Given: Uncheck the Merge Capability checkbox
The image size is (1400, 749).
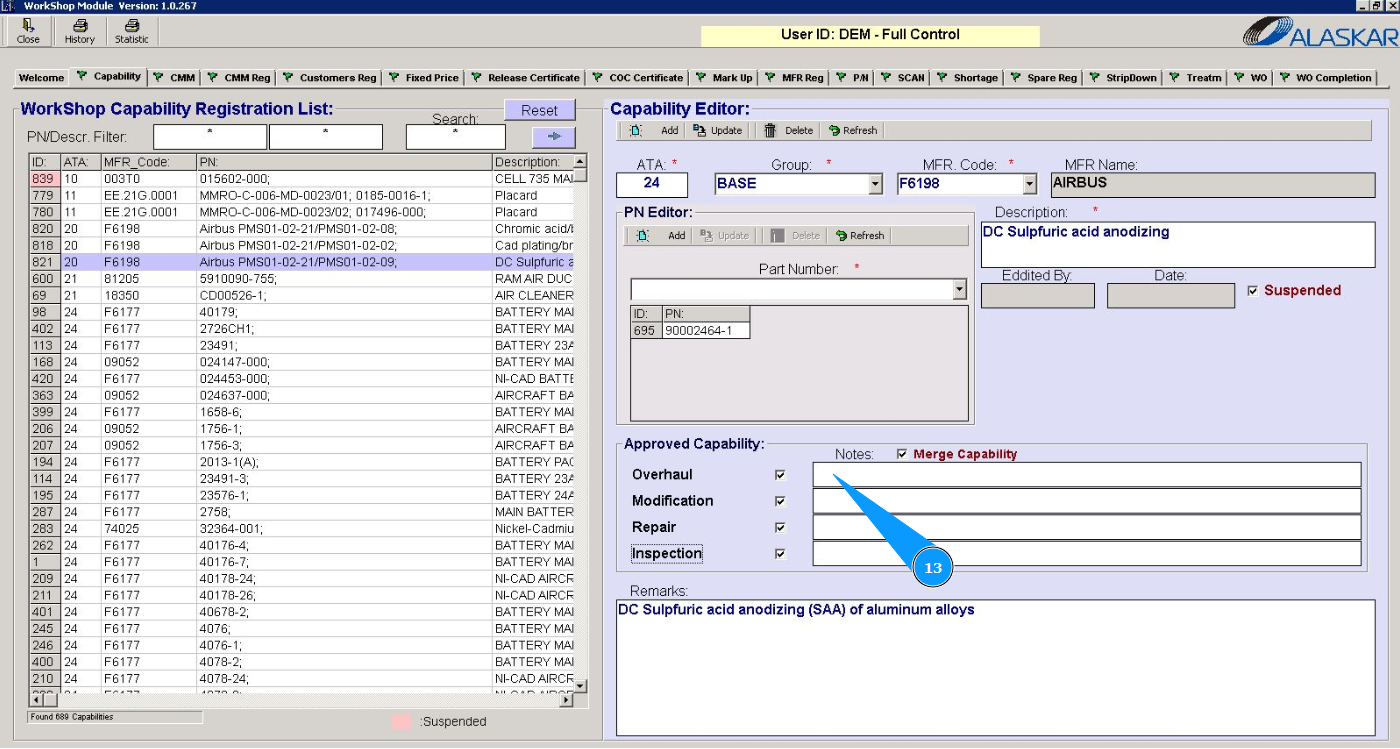Looking at the screenshot, I should coord(902,454).
